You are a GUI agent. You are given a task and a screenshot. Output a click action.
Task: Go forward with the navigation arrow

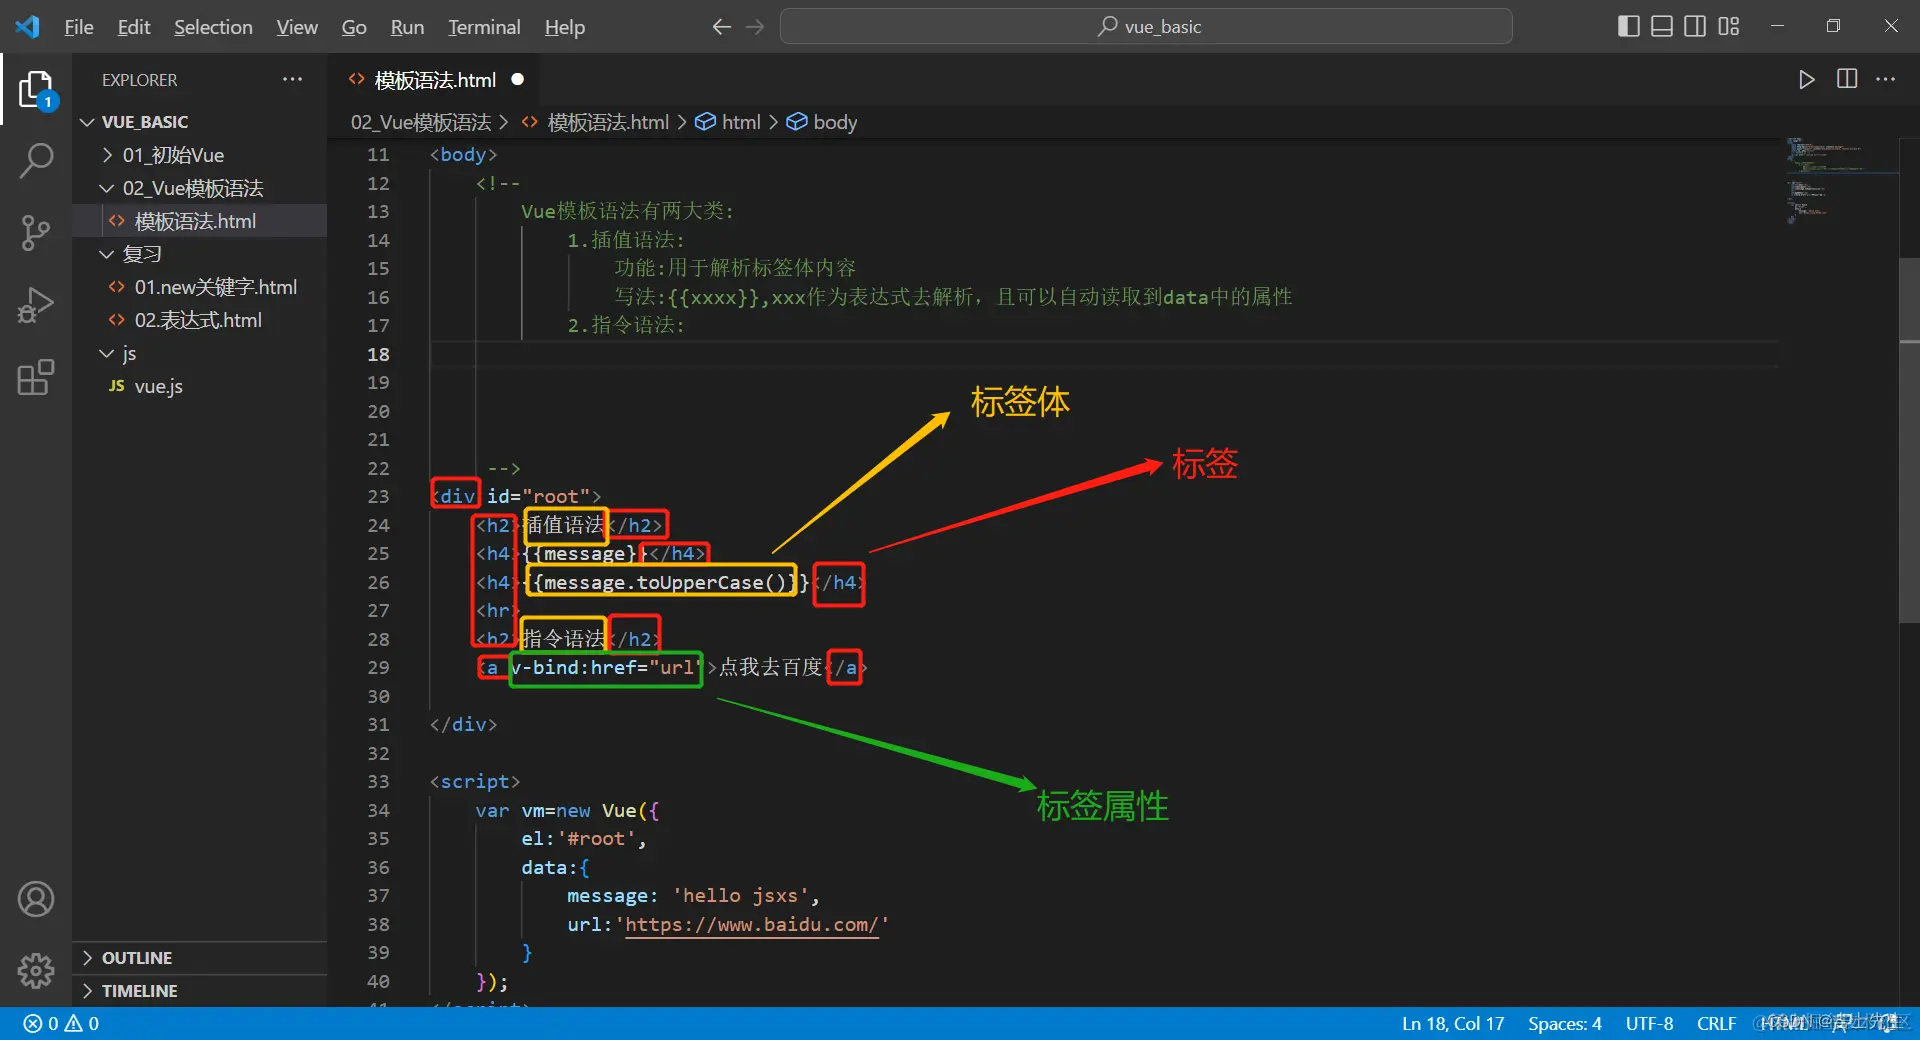tap(755, 27)
